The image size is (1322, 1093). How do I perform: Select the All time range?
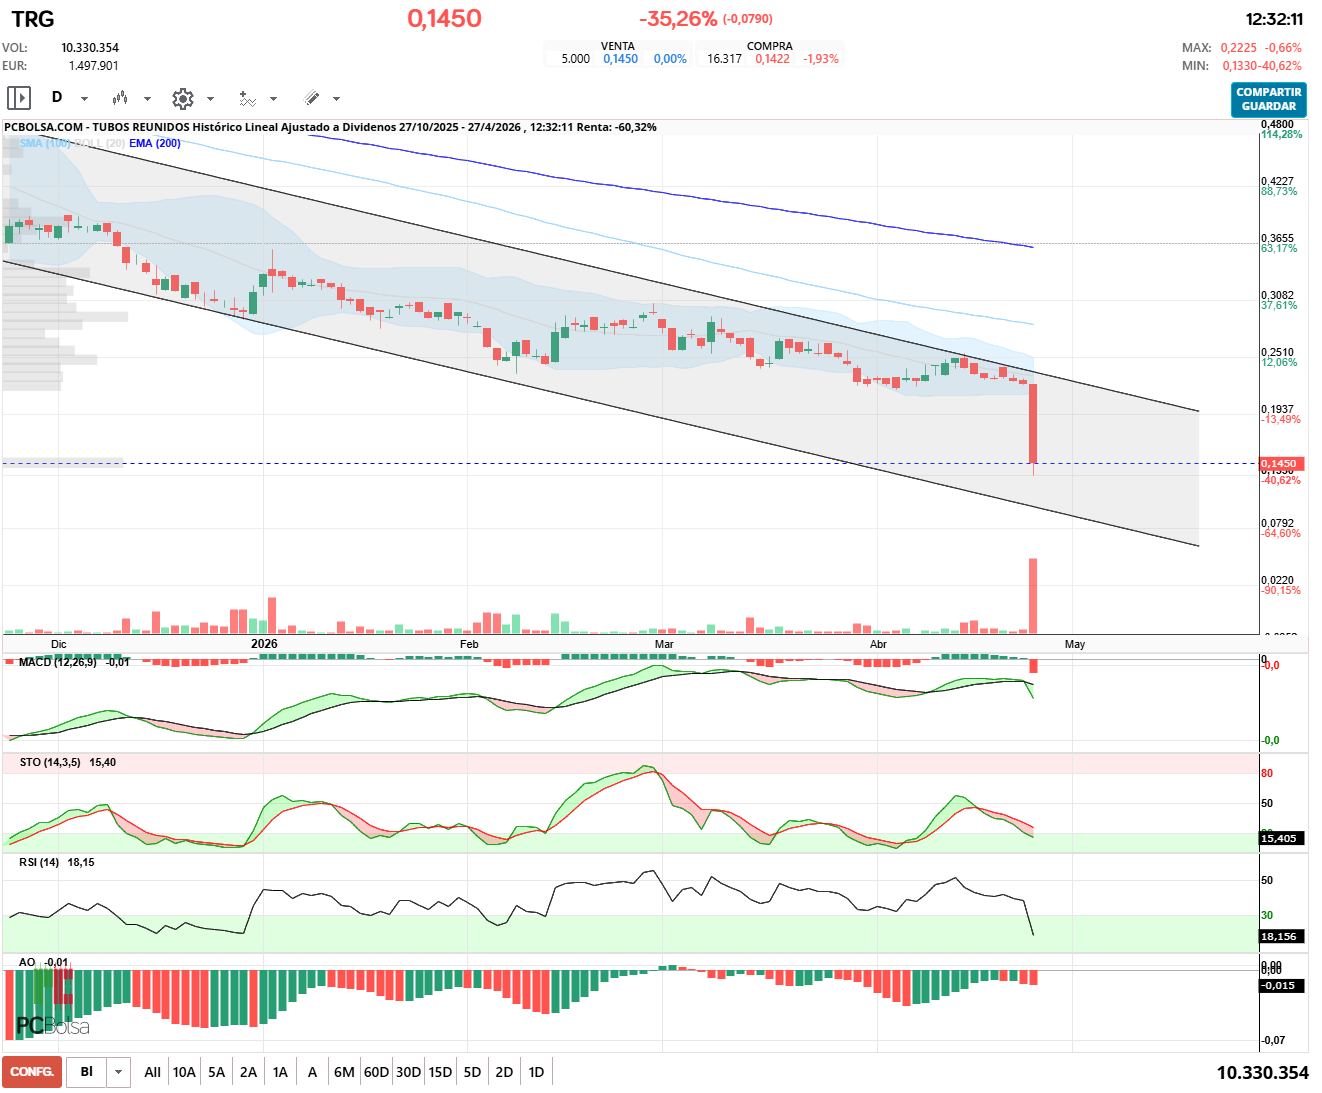(x=152, y=1072)
